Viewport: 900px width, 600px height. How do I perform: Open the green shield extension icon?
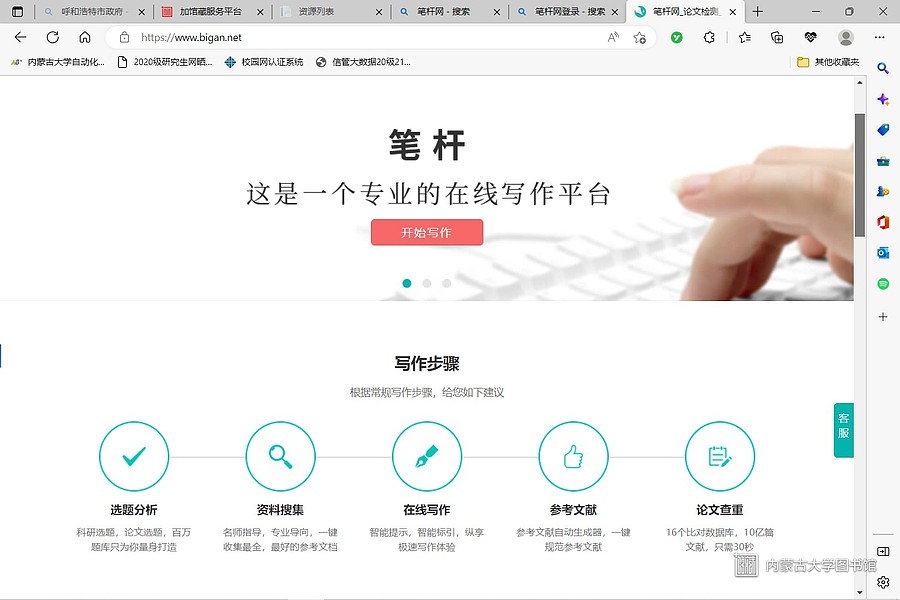click(677, 37)
